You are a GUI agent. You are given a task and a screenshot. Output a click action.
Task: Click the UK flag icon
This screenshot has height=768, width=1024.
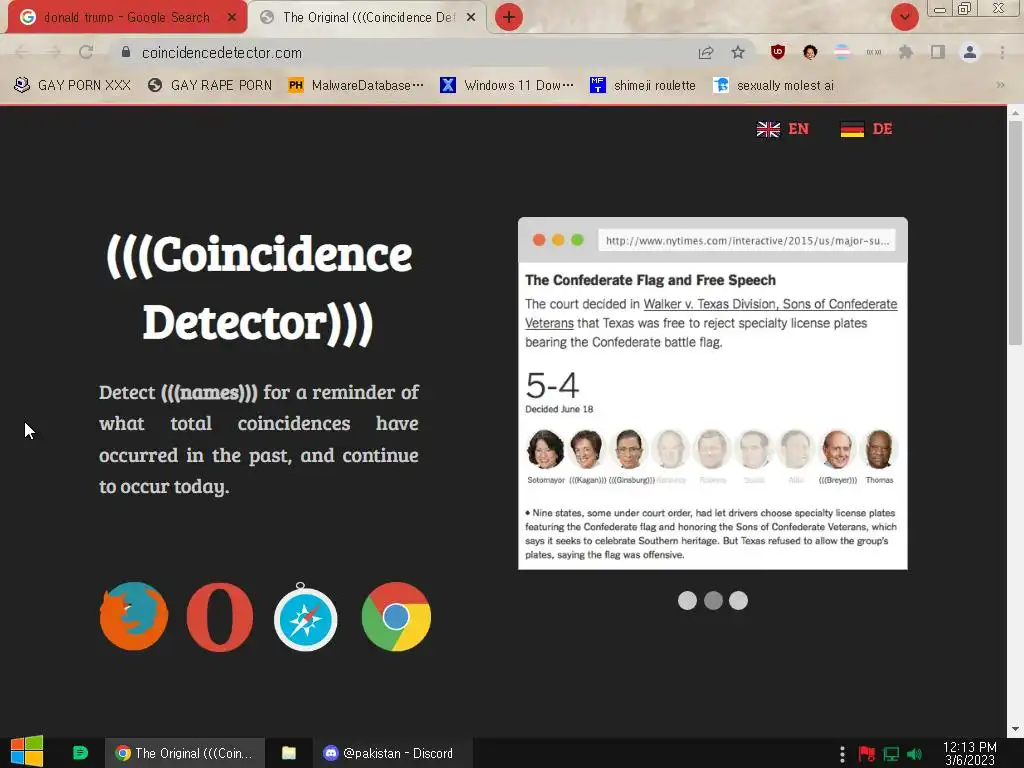(768, 129)
